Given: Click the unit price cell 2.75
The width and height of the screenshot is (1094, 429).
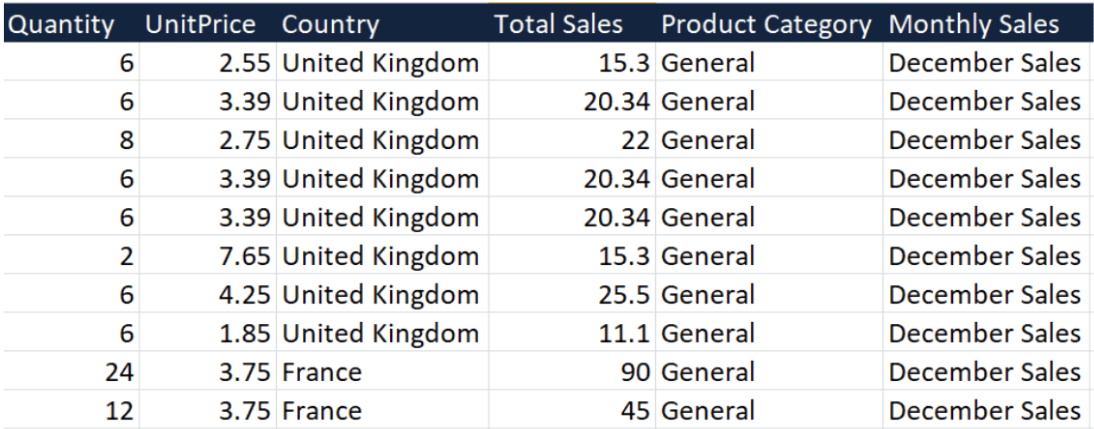Looking at the screenshot, I should [243, 140].
